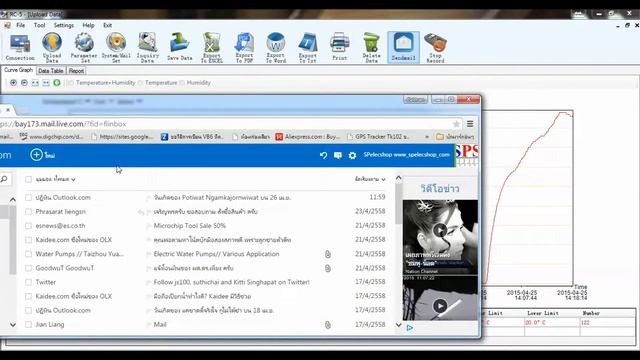Click the AdChoices triangle icon

pyautogui.click(x=409, y=328)
